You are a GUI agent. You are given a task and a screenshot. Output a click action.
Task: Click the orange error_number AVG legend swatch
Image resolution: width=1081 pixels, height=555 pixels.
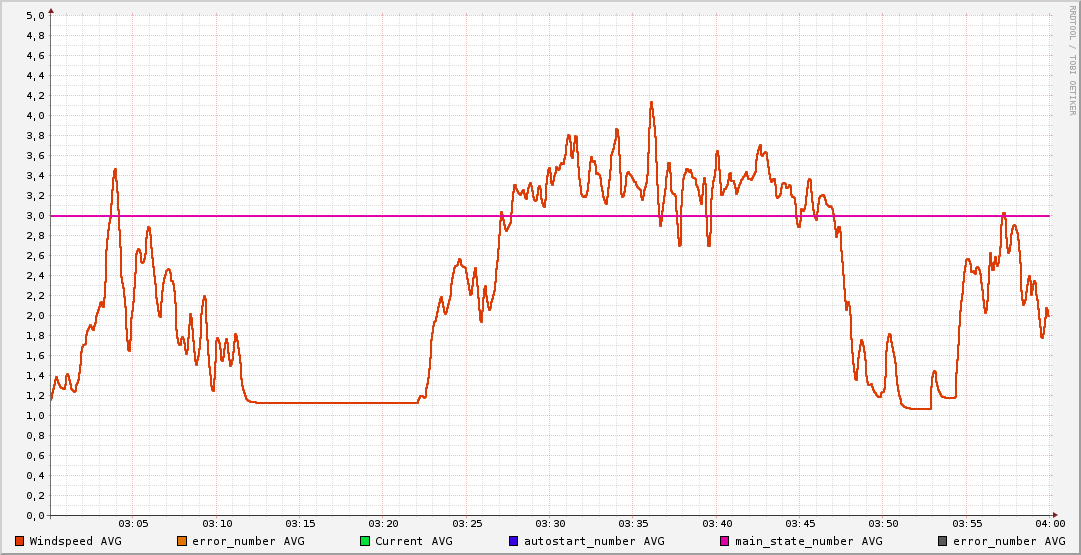click(x=182, y=541)
